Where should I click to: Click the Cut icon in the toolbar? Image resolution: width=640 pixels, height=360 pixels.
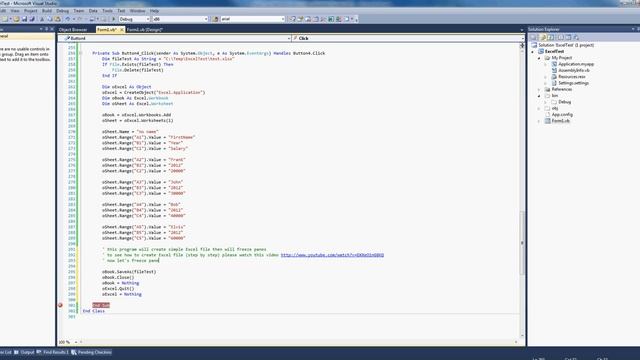pos(42,19)
